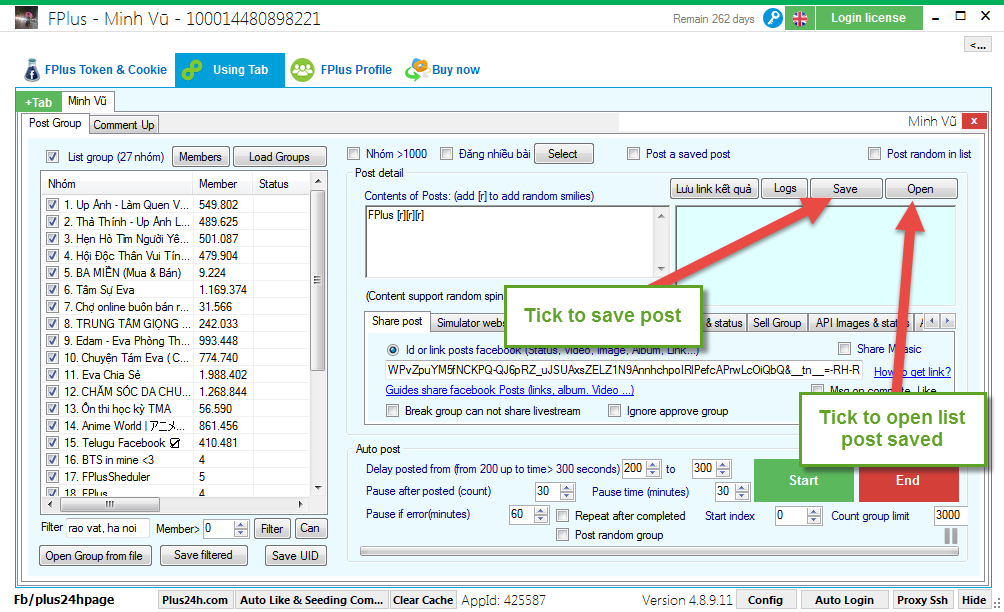This screenshot has height=612, width=1004.
Task: Enable Post random in list checkbox
Action: 874,154
